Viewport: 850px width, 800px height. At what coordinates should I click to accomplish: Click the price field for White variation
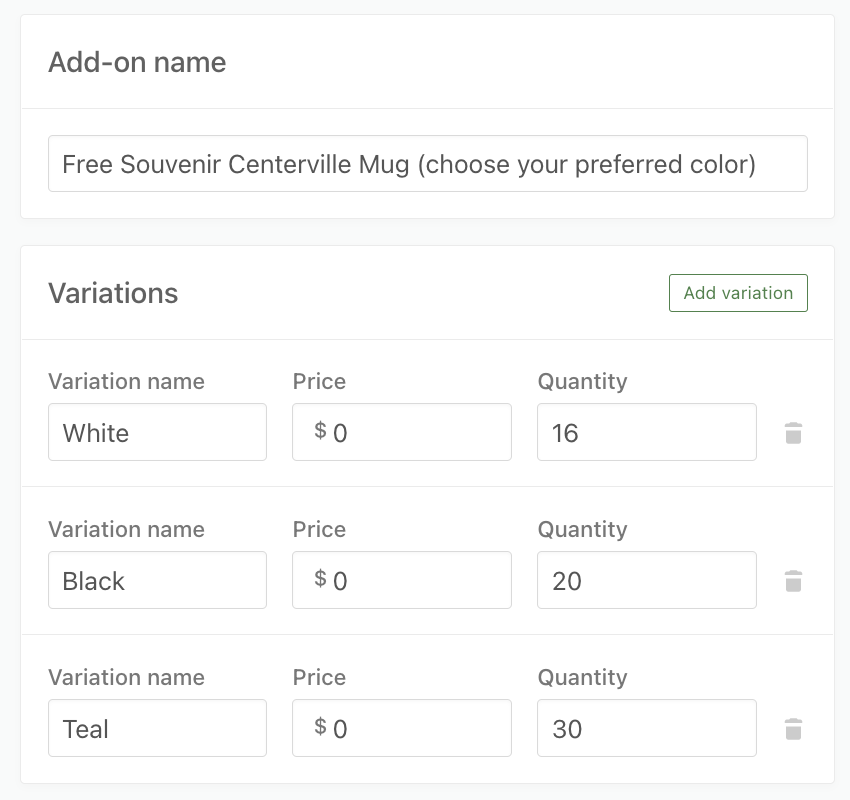(402, 432)
